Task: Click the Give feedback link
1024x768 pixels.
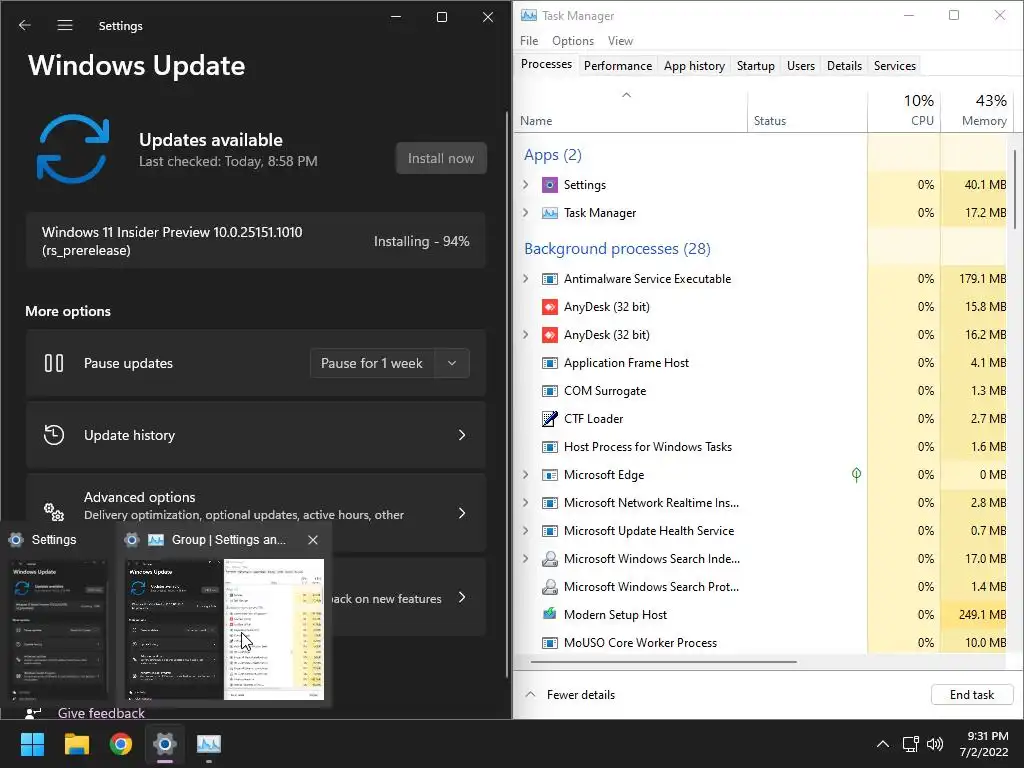Action: click(101, 712)
